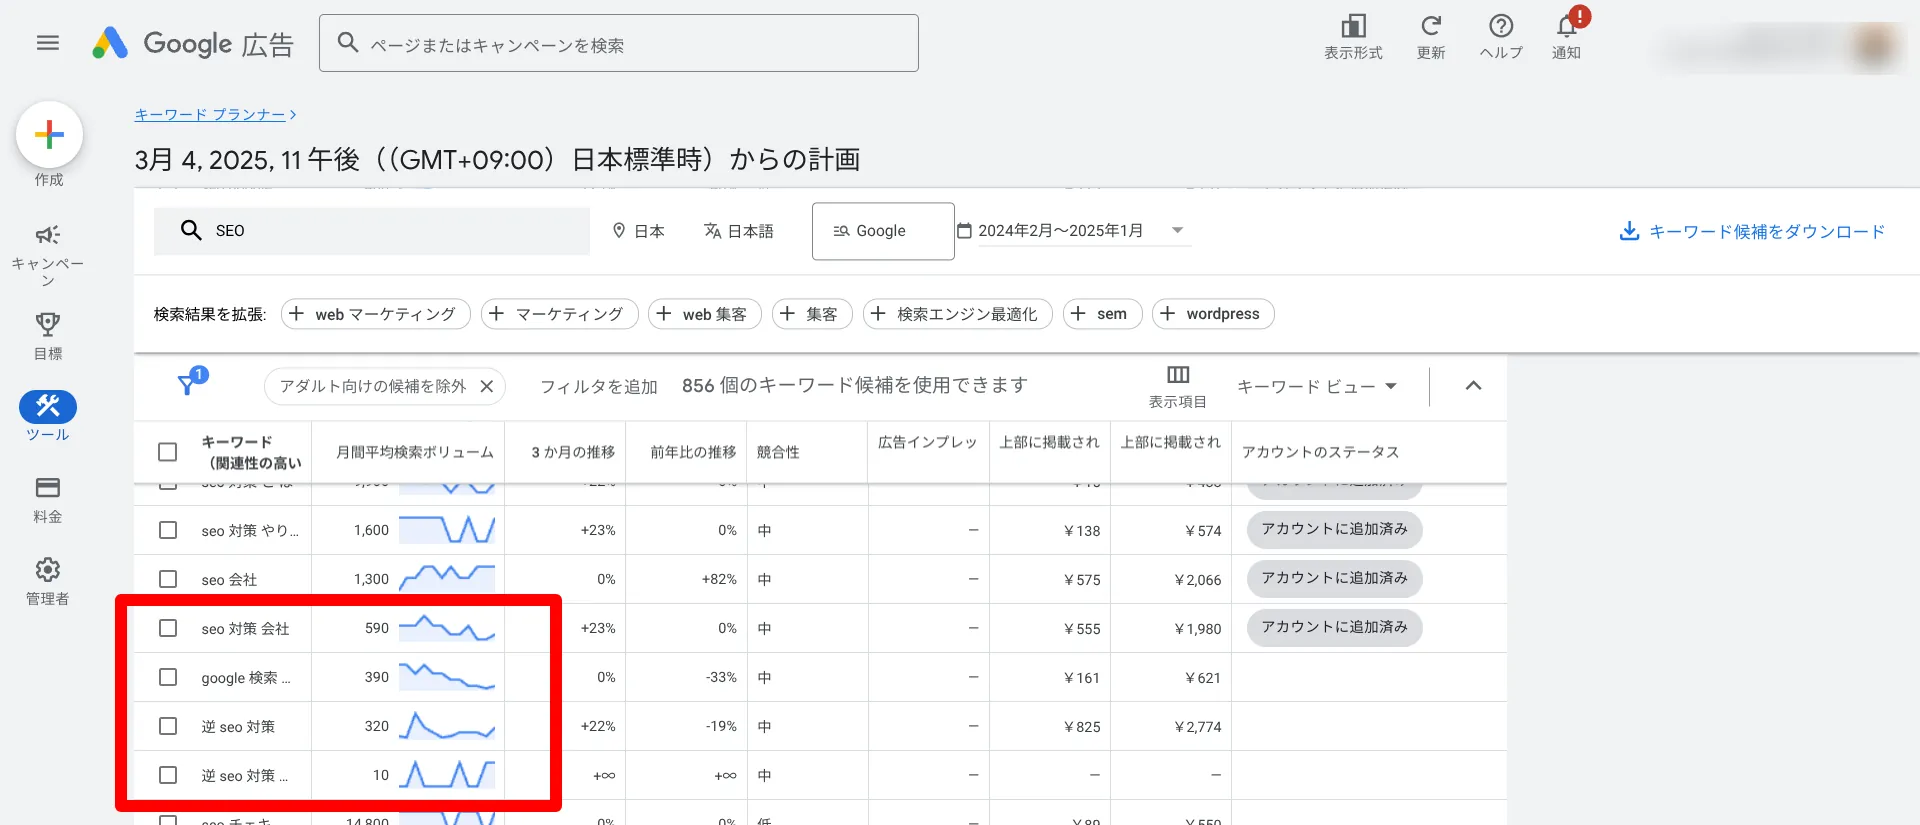Open キーワード プランナー breadcrumb link
Image resolution: width=1920 pixels, height=825 pixels.
click(210, 115)
